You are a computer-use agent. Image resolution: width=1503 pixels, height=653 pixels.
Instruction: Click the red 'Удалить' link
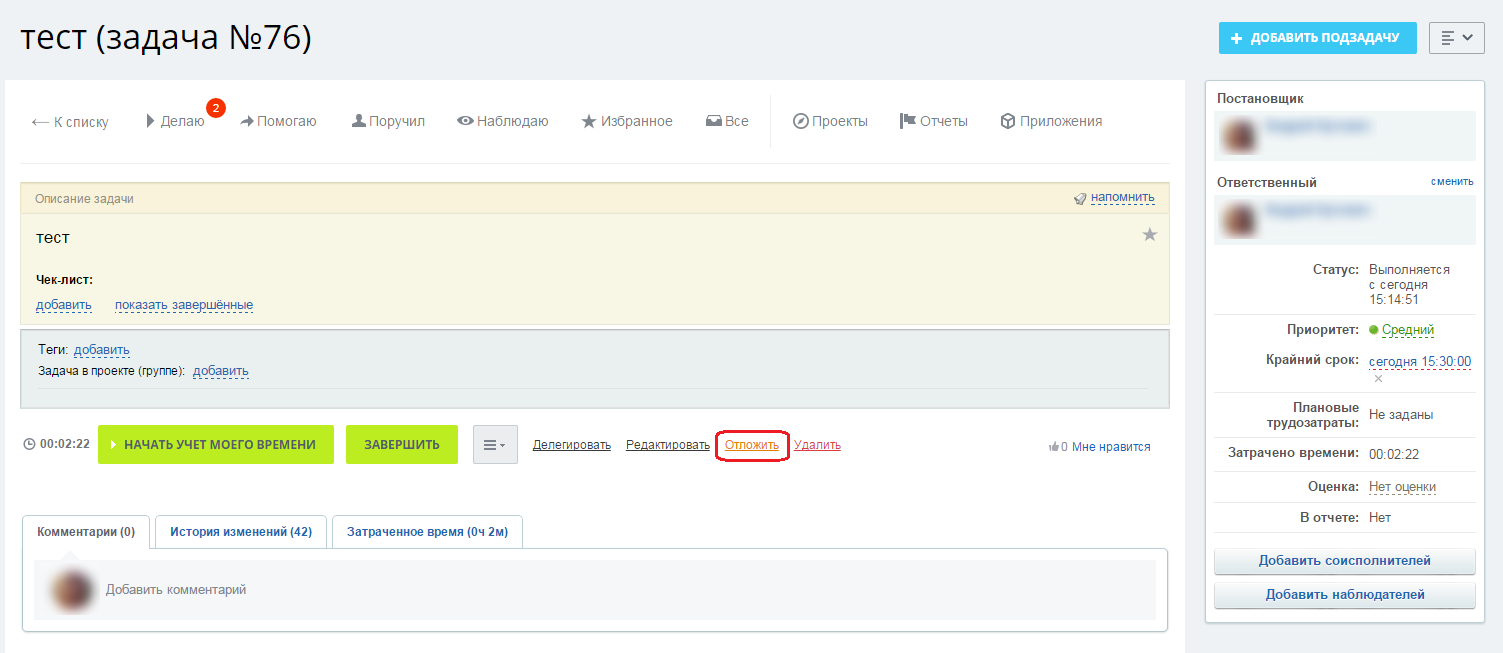(817, 445)
